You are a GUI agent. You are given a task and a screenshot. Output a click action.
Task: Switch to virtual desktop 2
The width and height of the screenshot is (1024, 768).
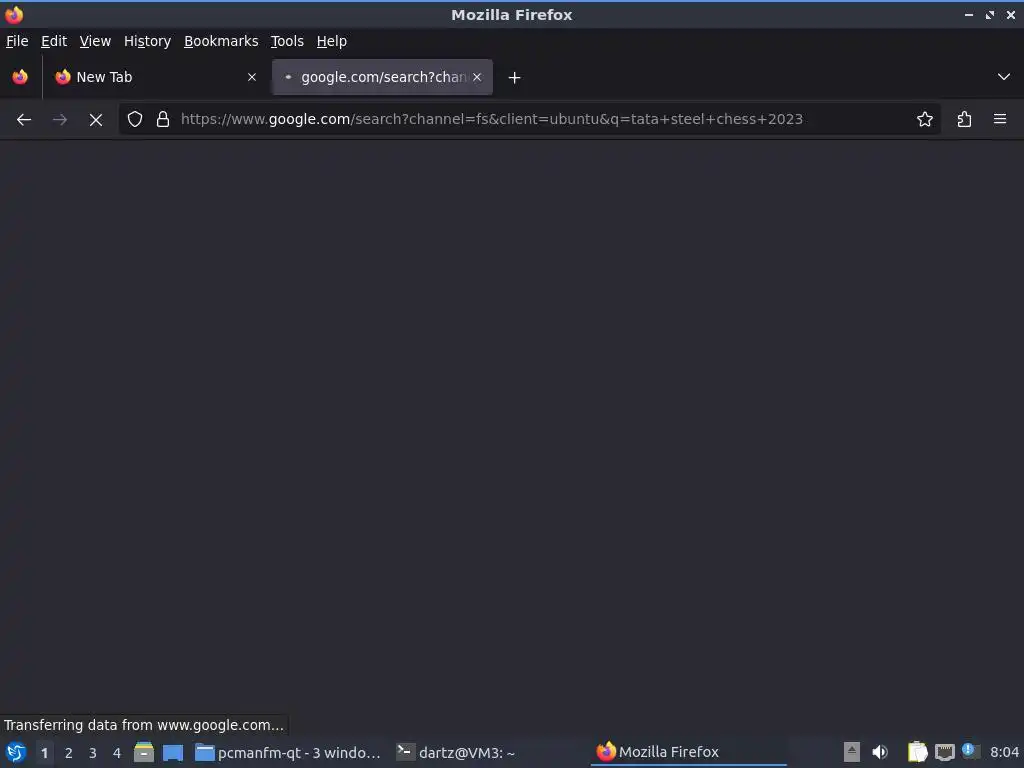coord(69,753)
